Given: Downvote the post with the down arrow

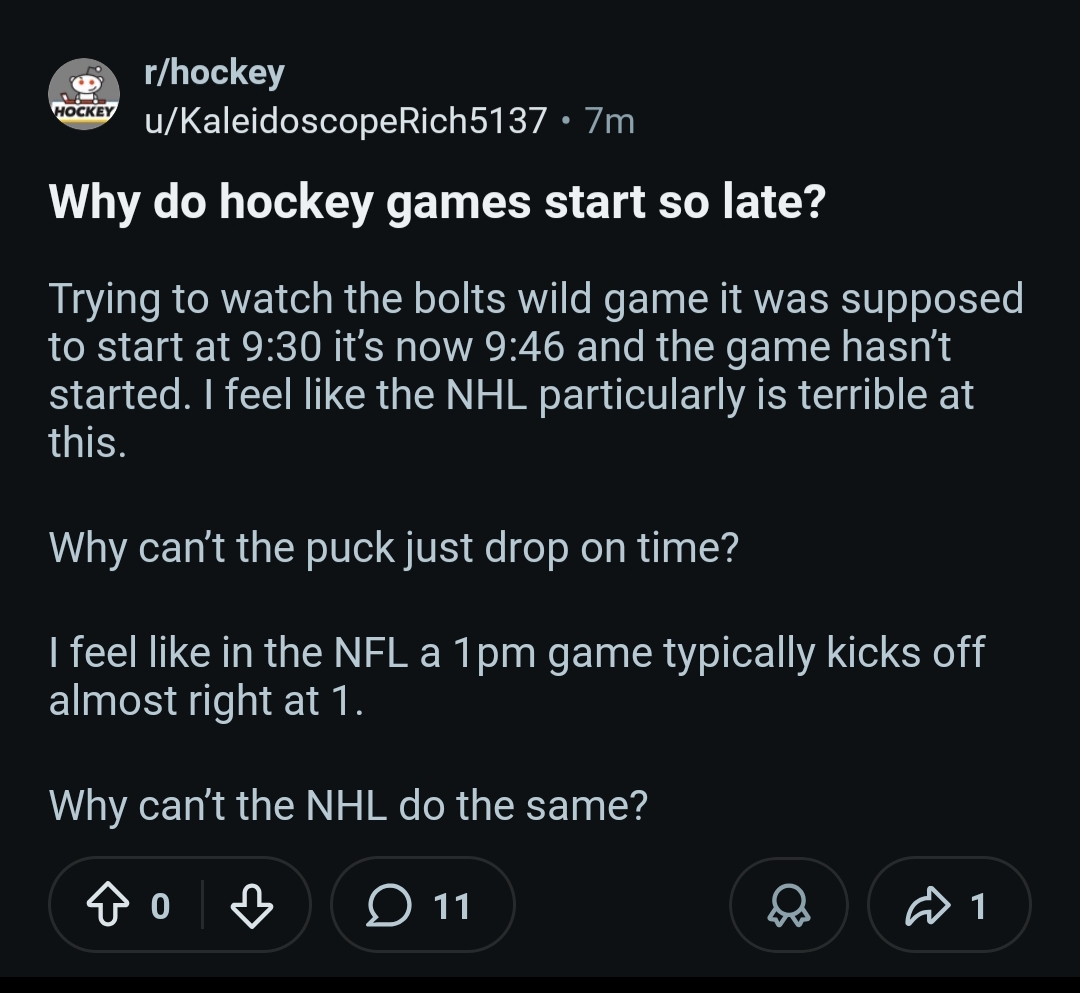Looking at the screenshot, I should pyautogui.click(x=251, y=905).
